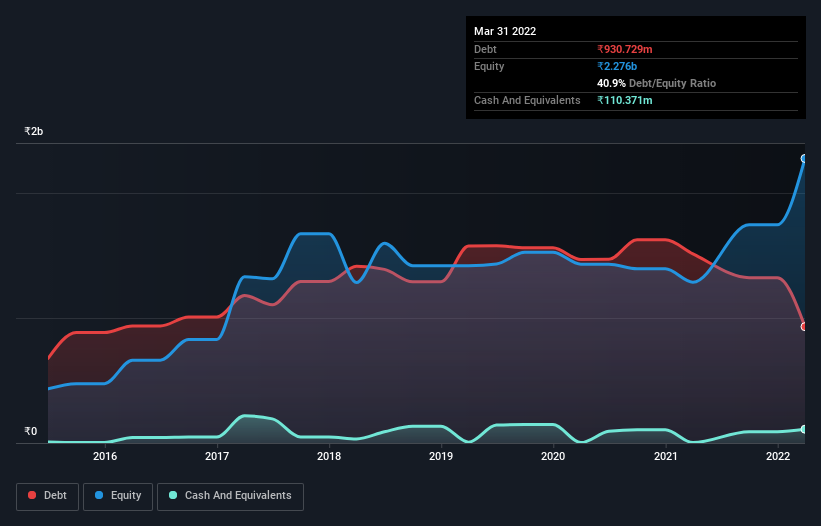
Task: Click the 40.9% Debt/Equity Ratio text
Action: [656, 83]
